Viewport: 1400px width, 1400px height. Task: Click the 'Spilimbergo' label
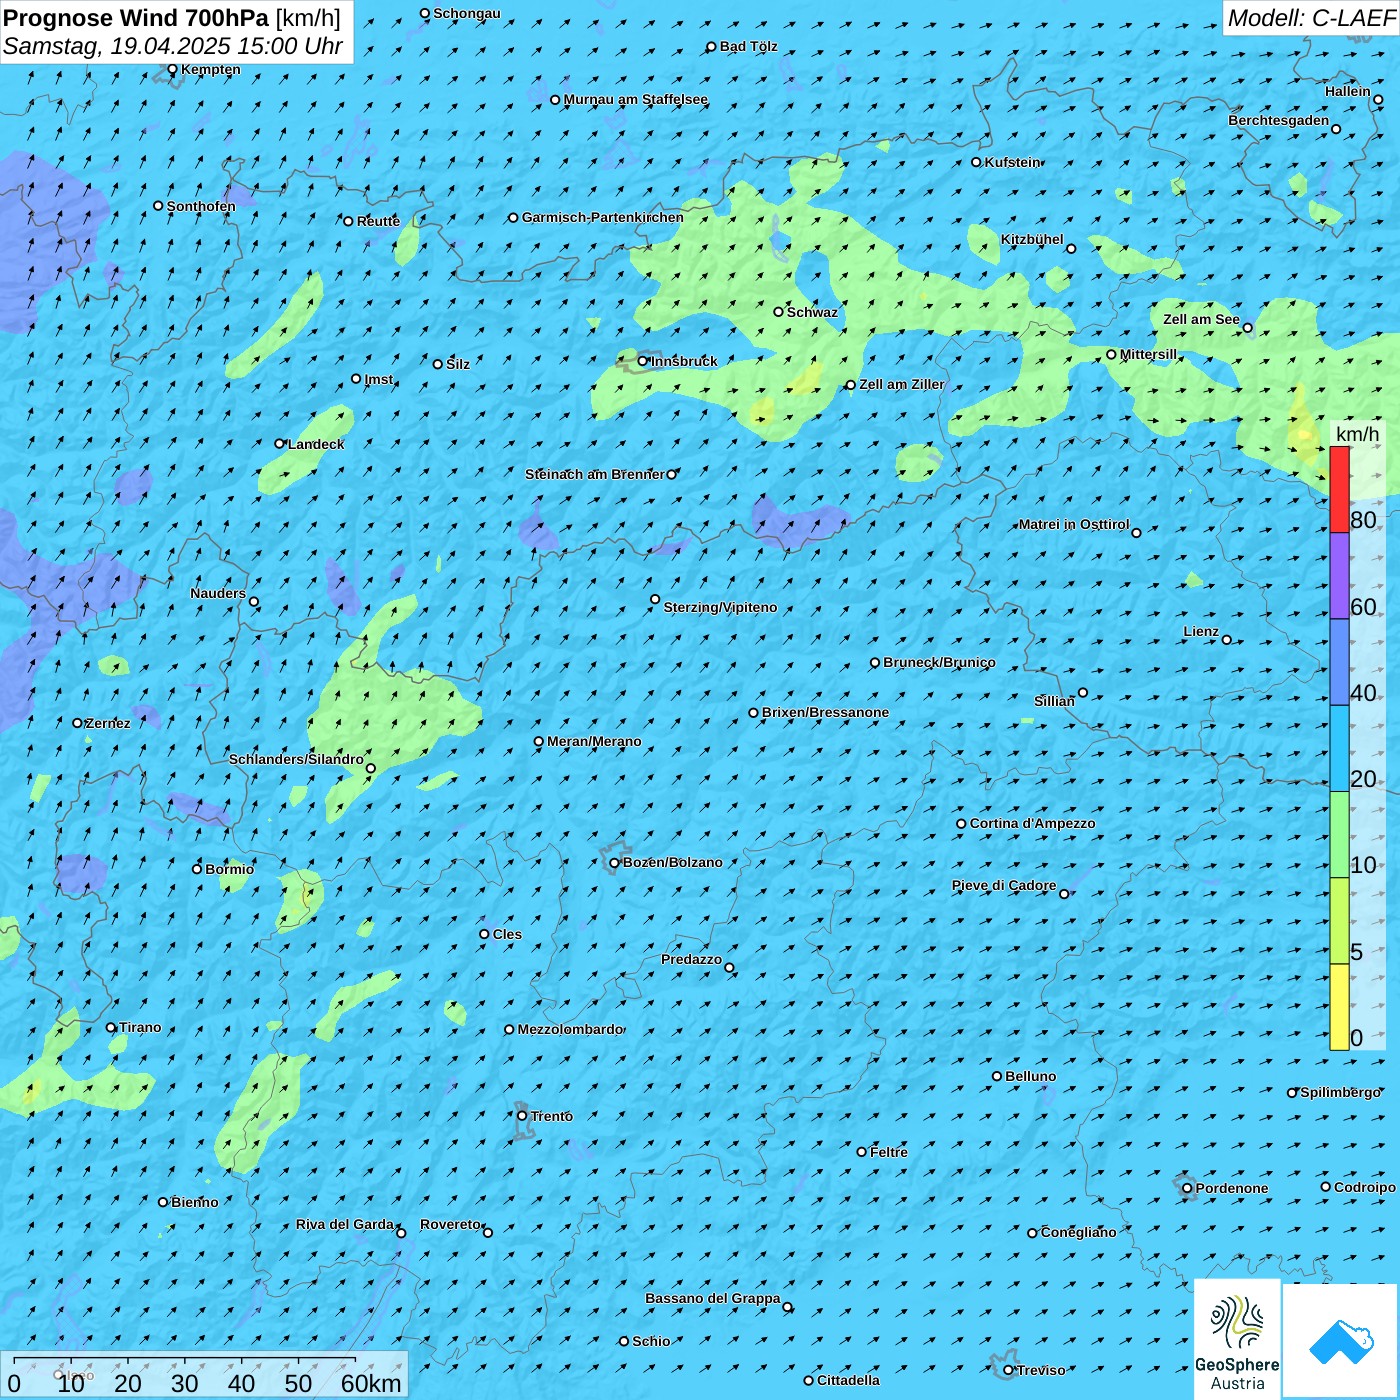(1340, 1092)
